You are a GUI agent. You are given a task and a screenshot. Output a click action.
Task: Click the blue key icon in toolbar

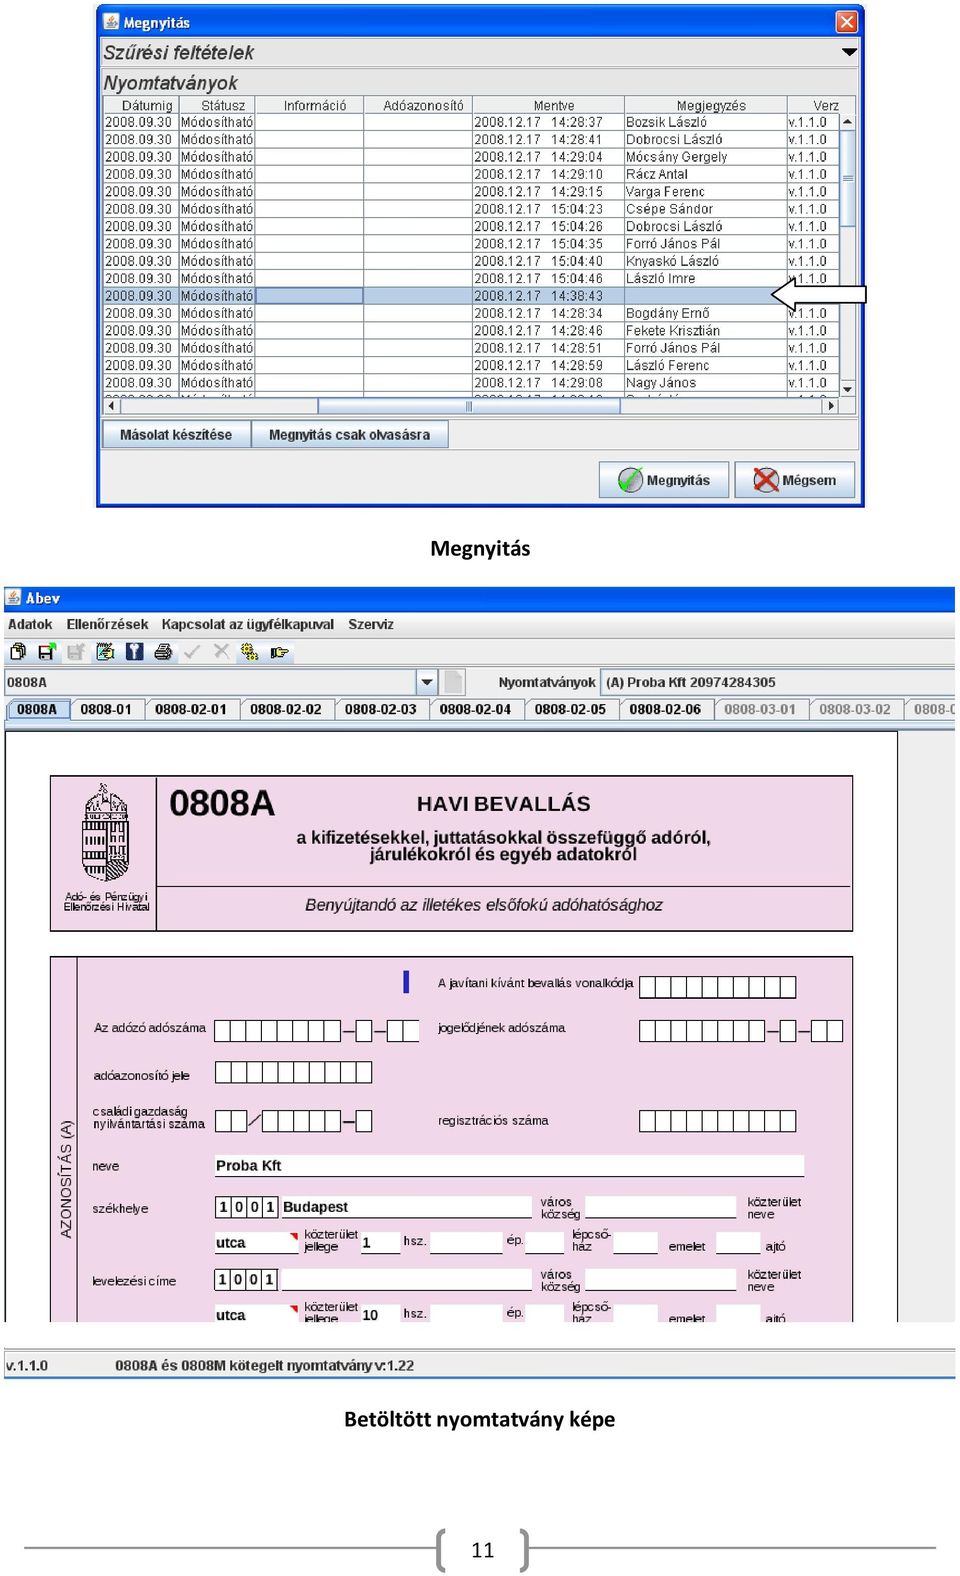tap(134, 652)
